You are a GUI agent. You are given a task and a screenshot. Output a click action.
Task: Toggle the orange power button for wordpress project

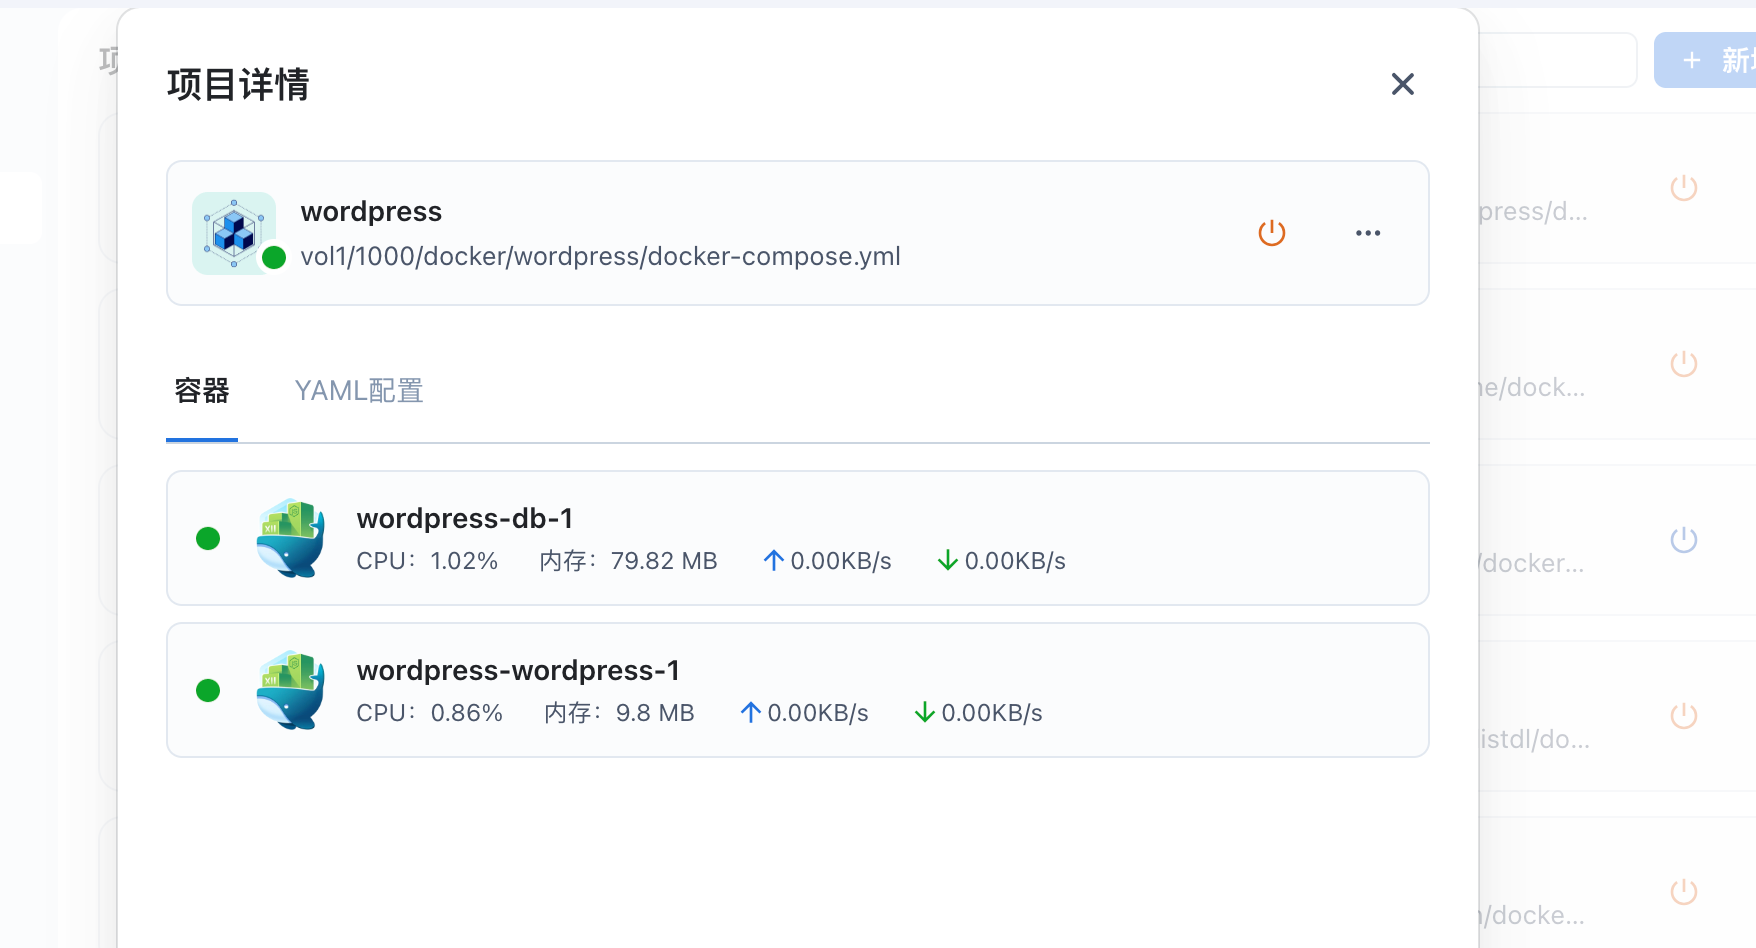tap(1271, 233)
